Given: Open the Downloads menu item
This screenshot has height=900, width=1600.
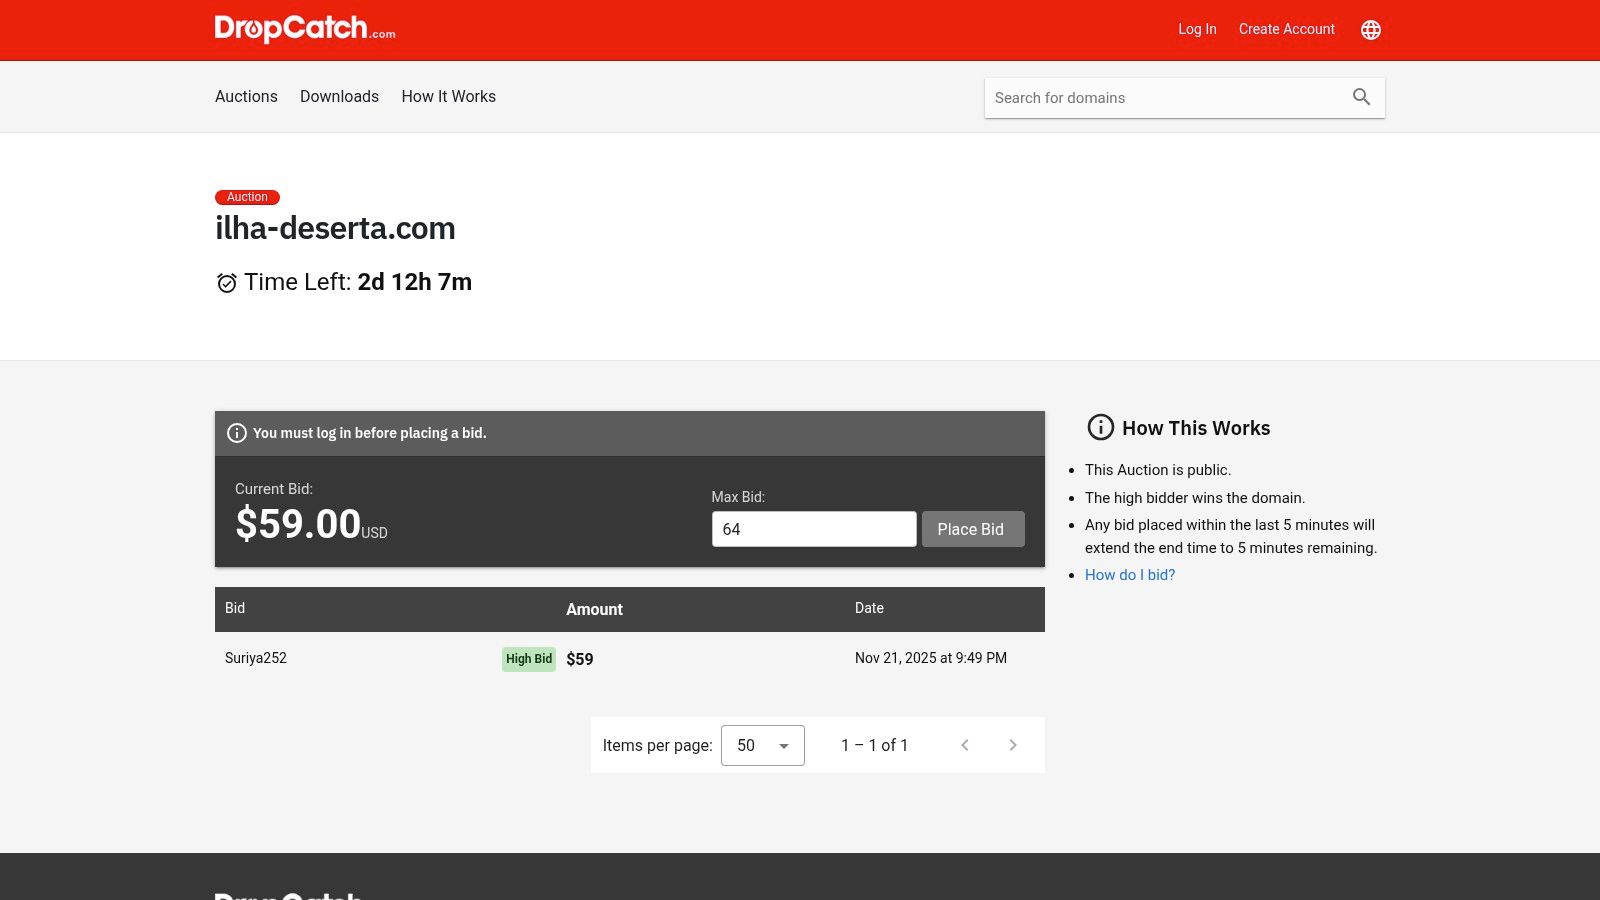Looking at the screenshot, I should (x=339, y=96).
